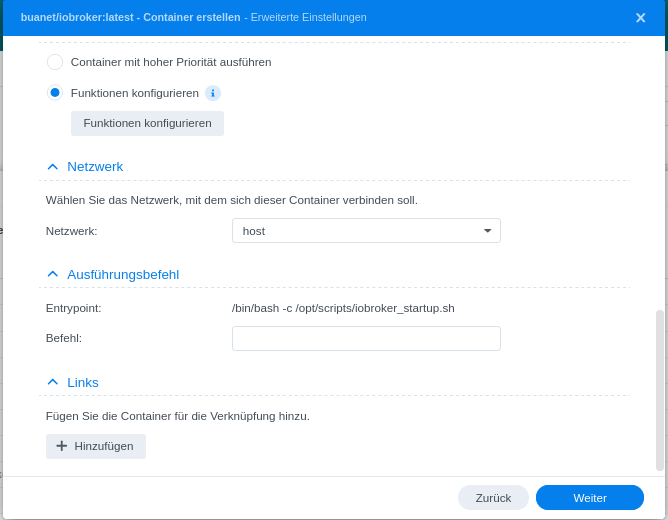
Task: Select the Funktionen konfigurieren radio option
Action: 55,93
